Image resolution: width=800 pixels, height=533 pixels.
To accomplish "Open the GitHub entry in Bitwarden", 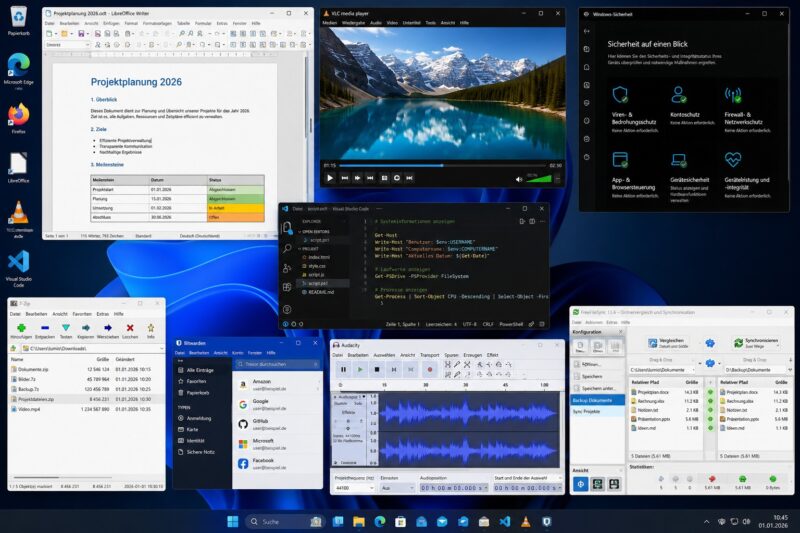I will 278,424.
